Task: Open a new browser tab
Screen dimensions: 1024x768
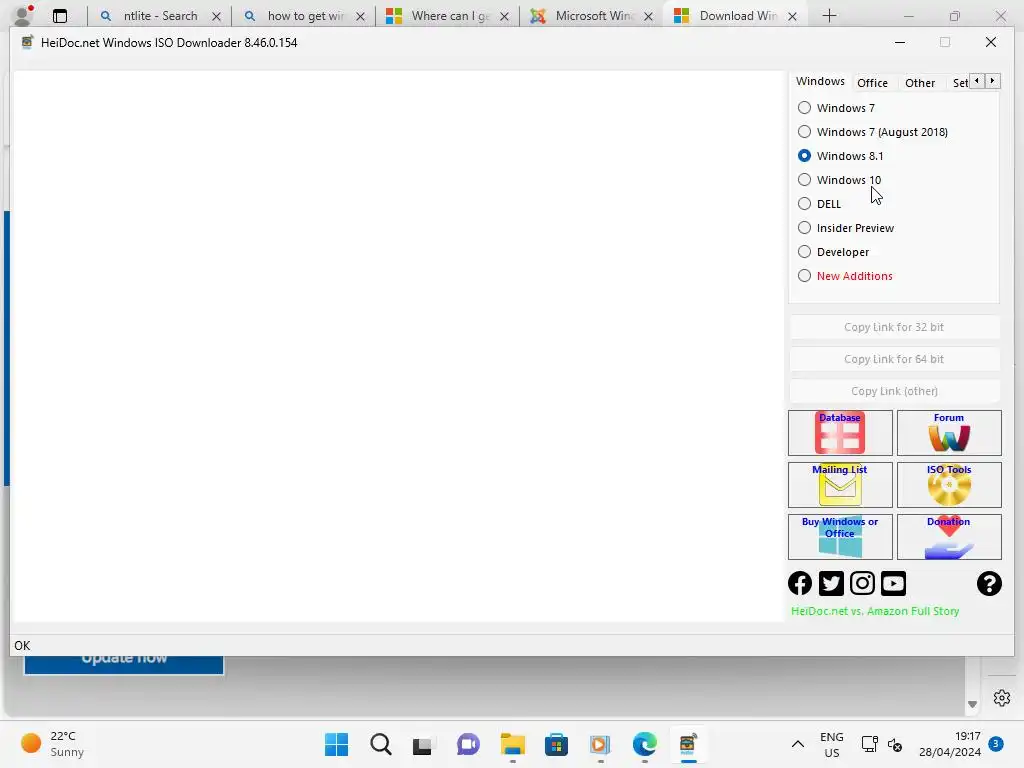Action: click(829, 16)
